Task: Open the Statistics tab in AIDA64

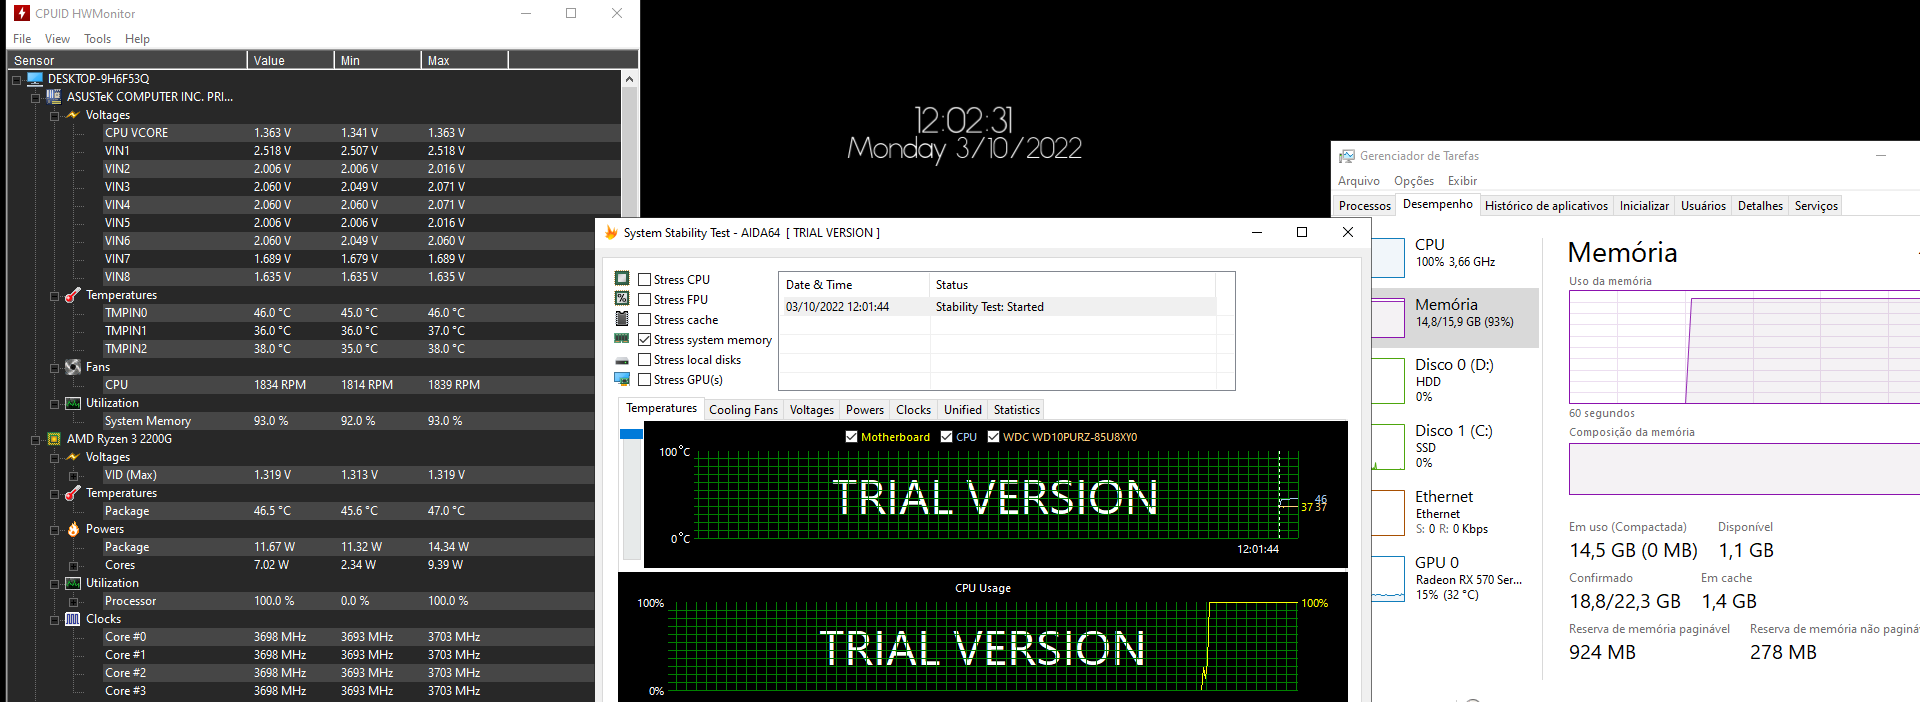Action: [1016, 410]
